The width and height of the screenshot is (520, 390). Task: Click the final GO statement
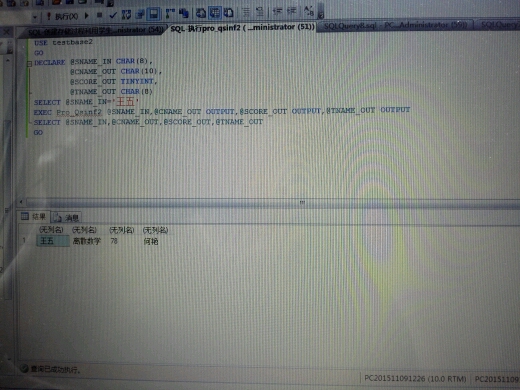[x=38, y=132]
